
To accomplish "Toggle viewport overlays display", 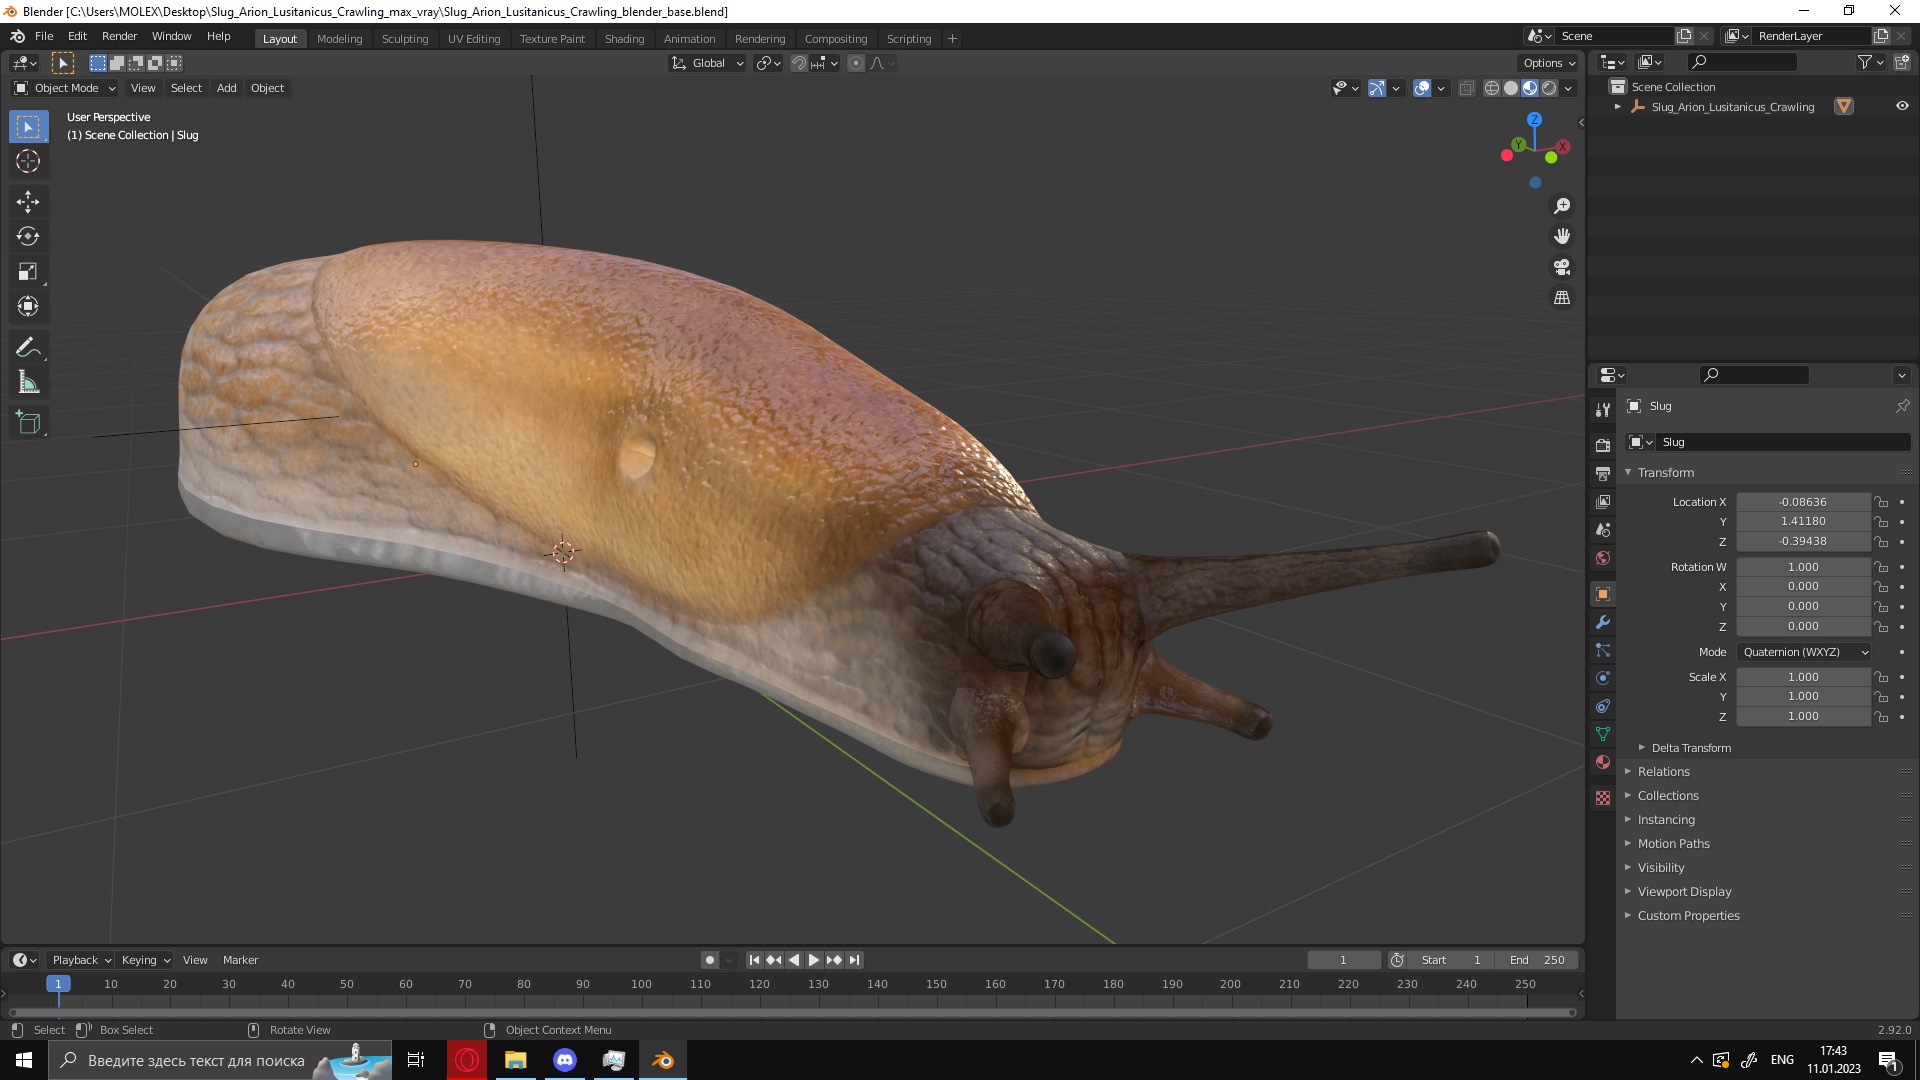I will pos(1422,88).
